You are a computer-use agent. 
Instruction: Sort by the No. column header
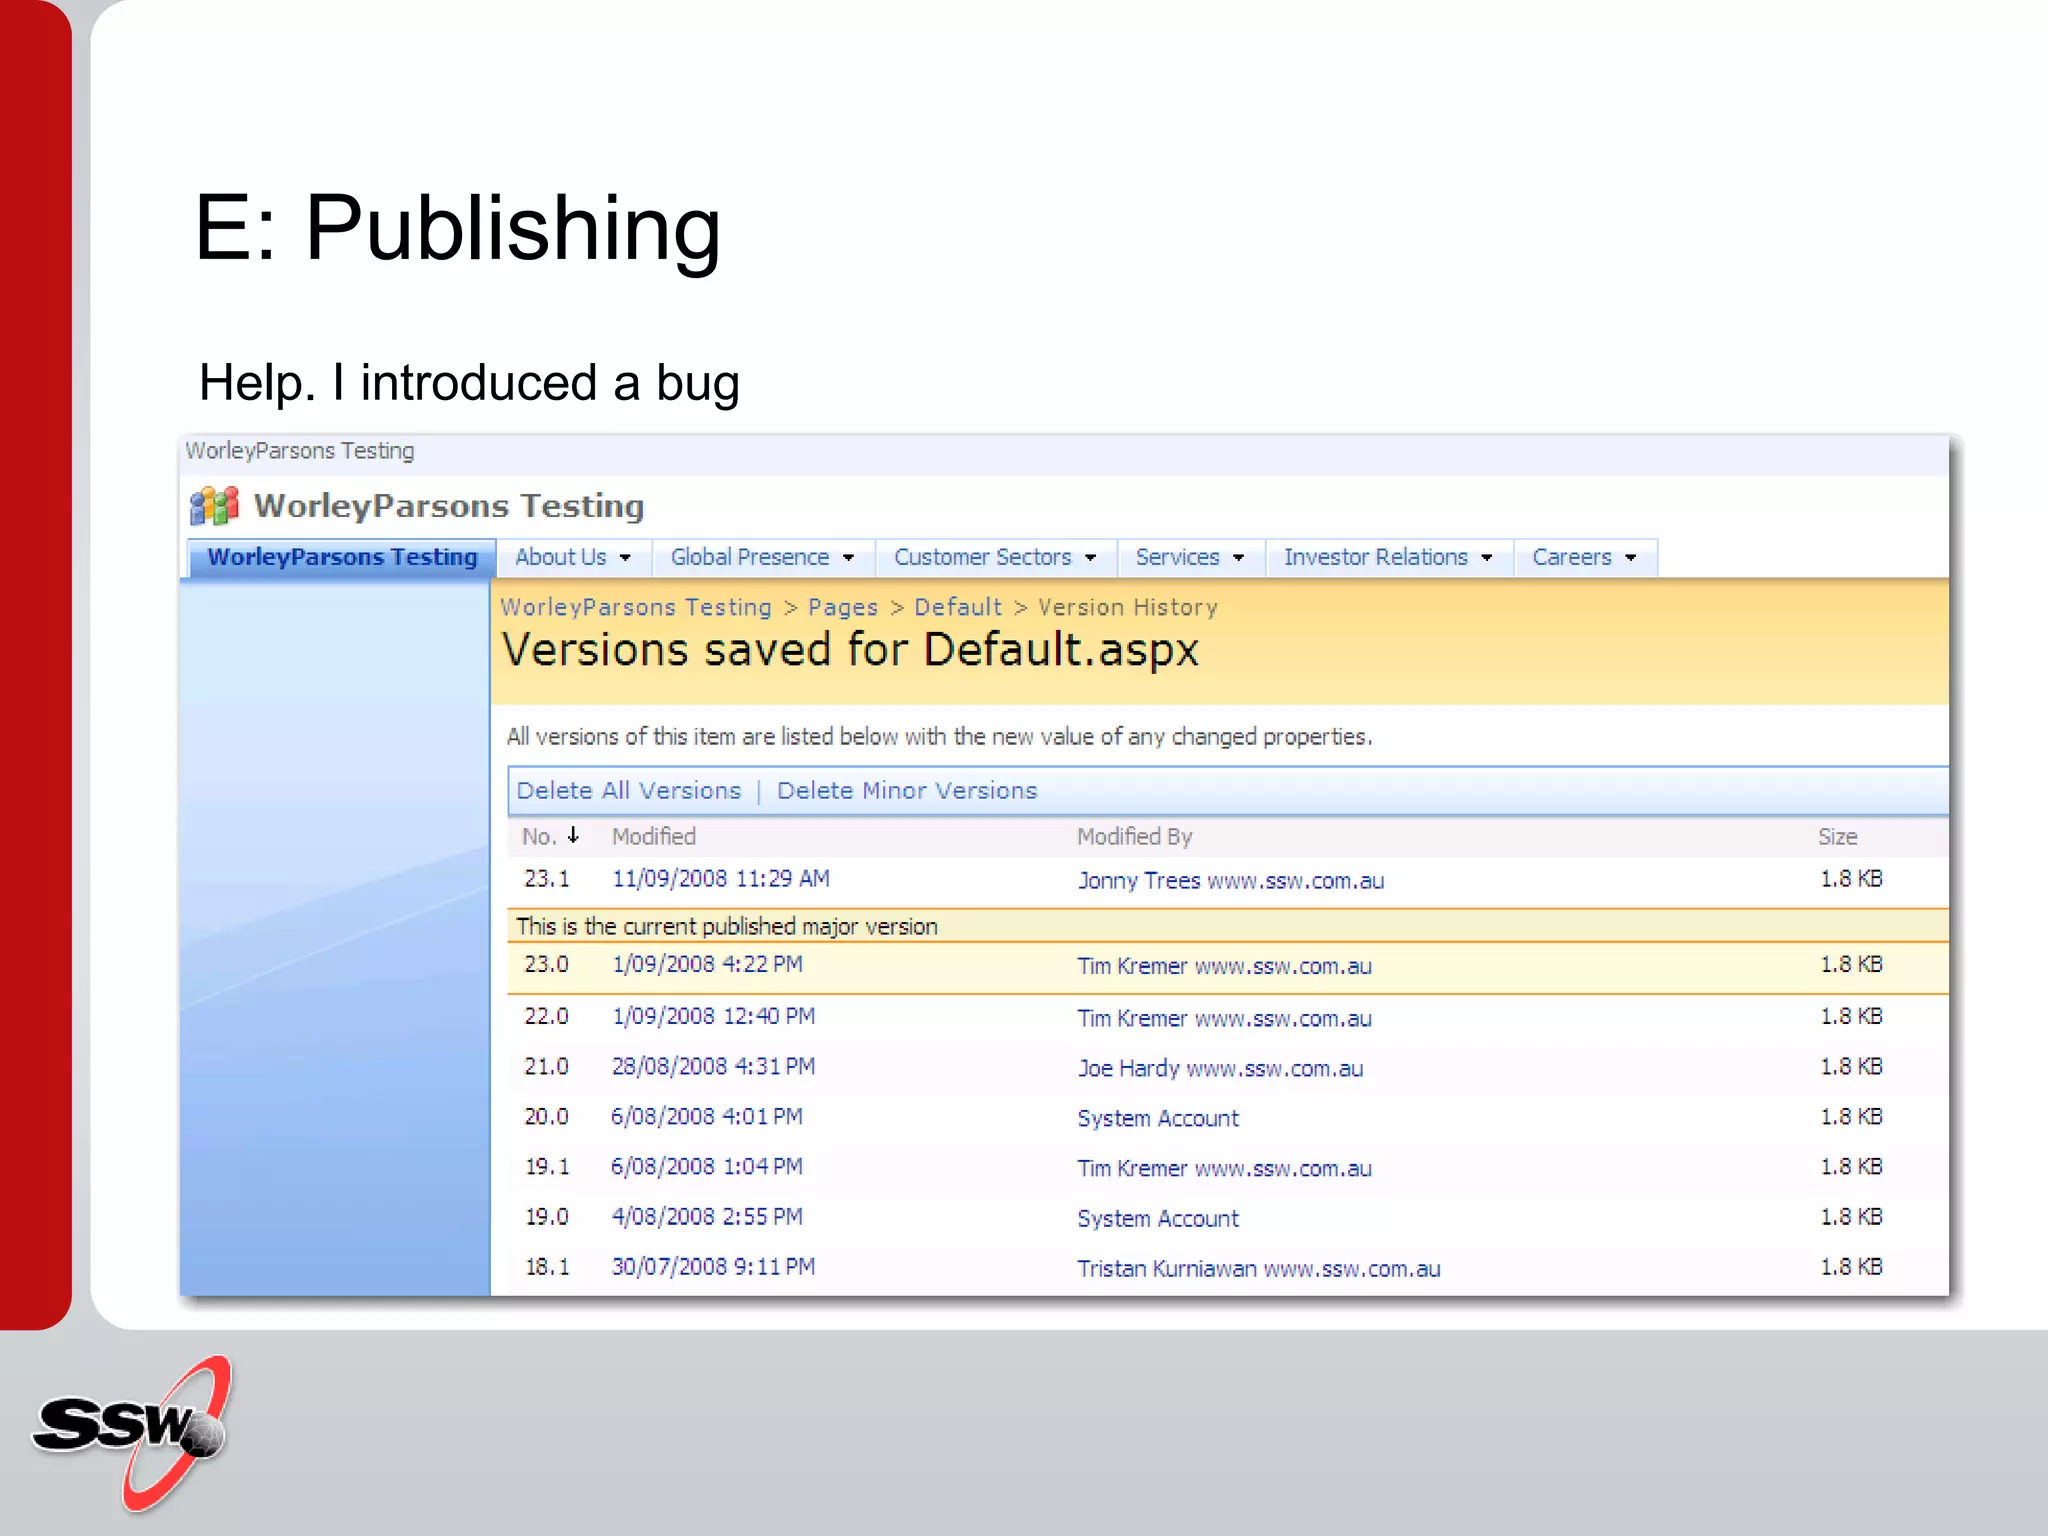point(539,836)
